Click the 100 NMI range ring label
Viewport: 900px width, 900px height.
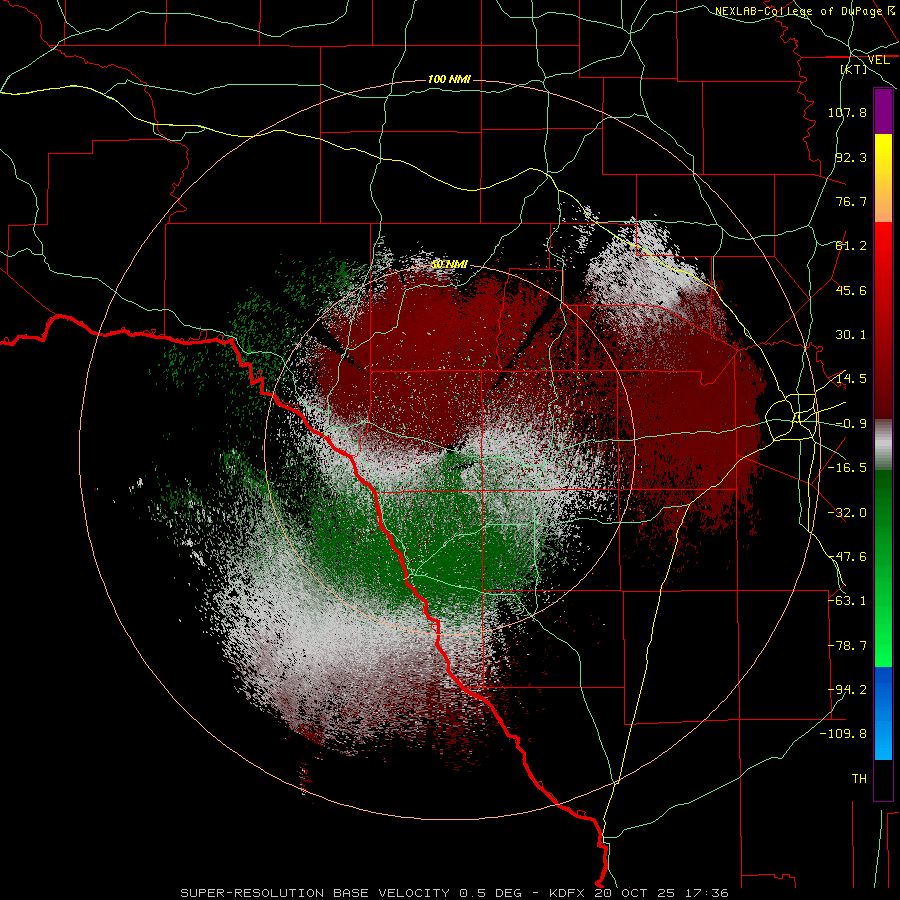tap(449, 79)
